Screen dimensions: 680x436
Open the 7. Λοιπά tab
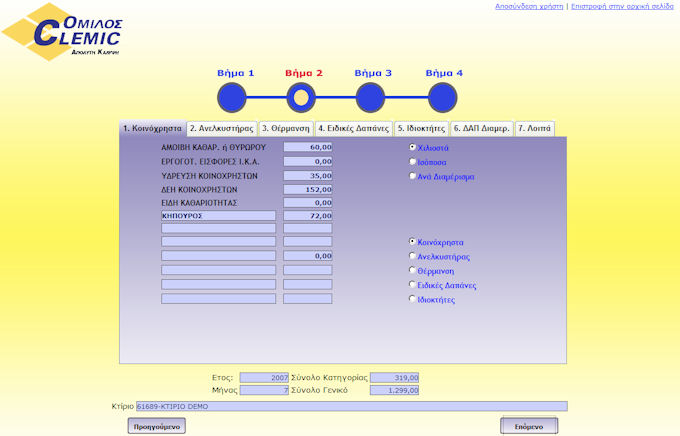pyautogui.click(x=534, y=128)
